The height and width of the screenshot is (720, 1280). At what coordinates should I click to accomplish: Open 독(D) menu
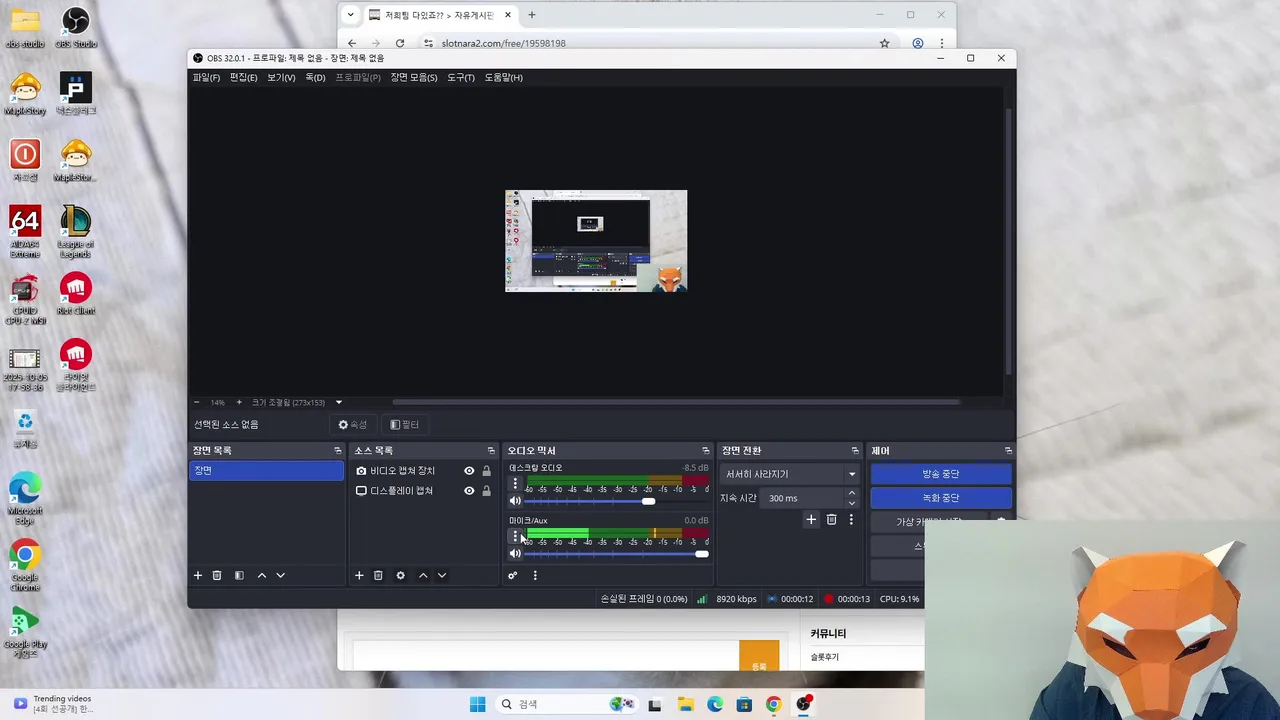(315, 77)
